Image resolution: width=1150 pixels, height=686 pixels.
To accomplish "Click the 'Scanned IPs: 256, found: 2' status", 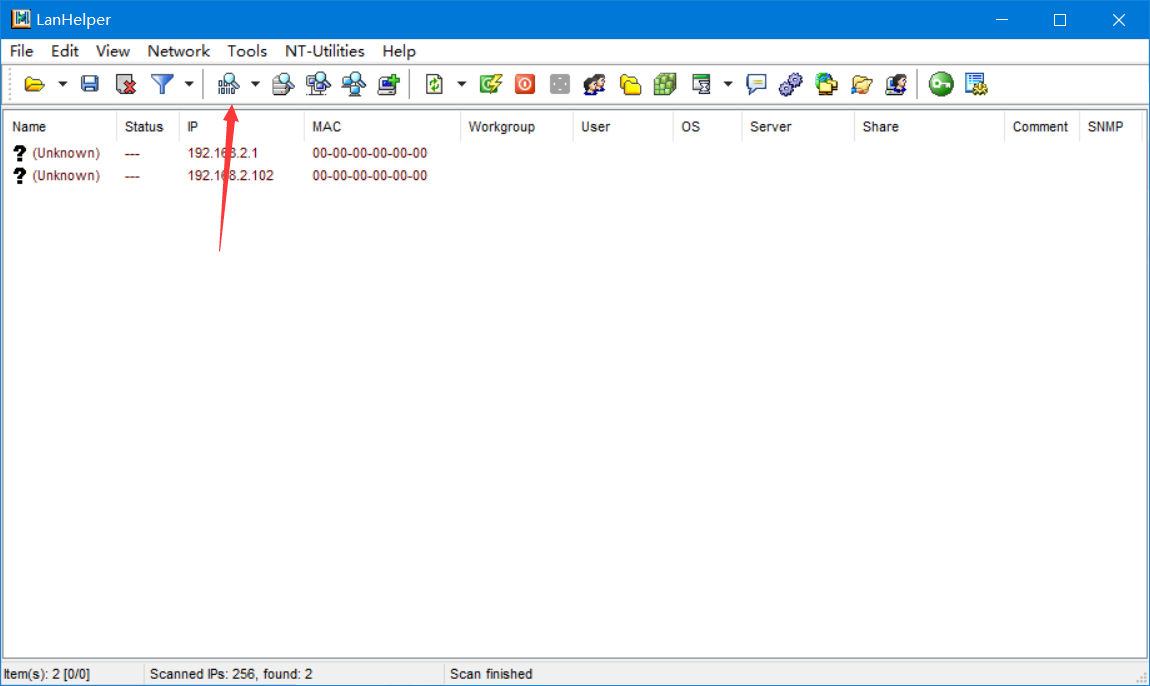I will pyautogui.click(x=231, y=674).
